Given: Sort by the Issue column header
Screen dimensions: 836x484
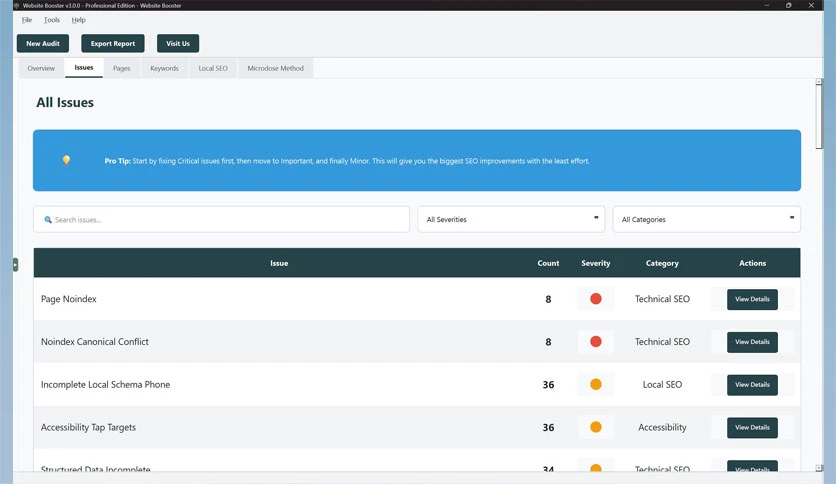Looking at the screenshot, I should 279,263.
